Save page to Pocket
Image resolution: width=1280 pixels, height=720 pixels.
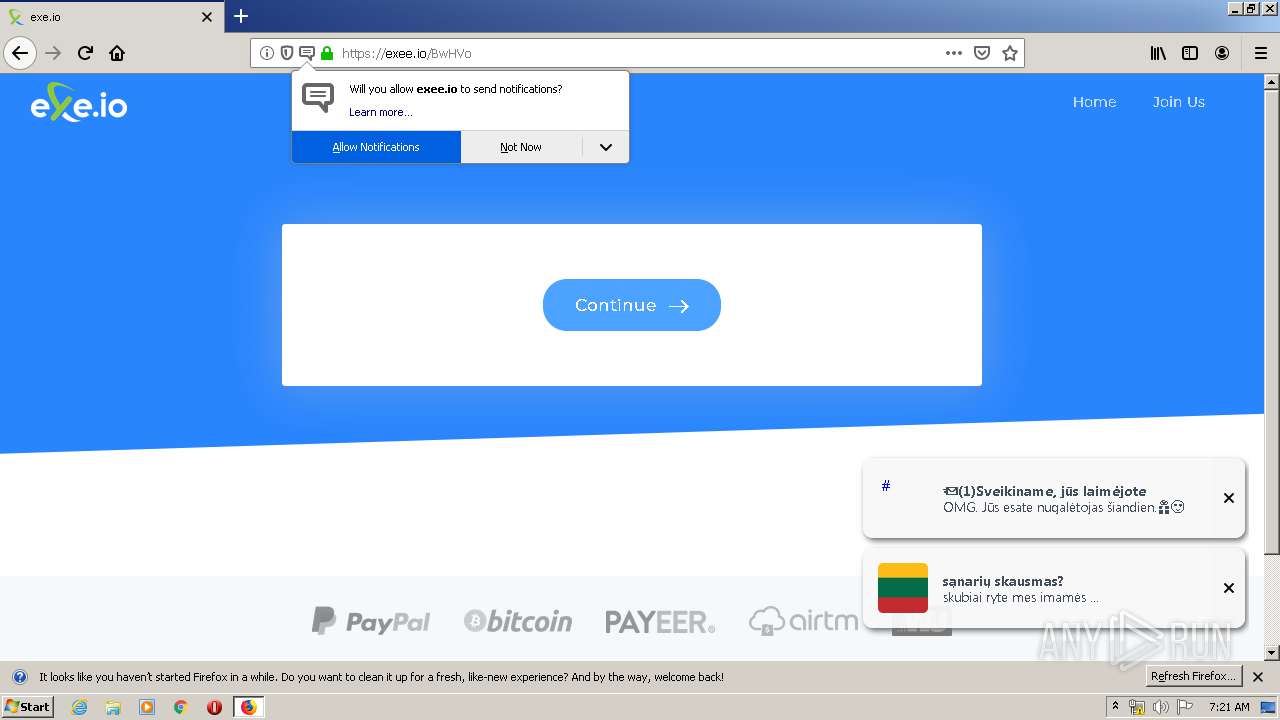(982, 53)
